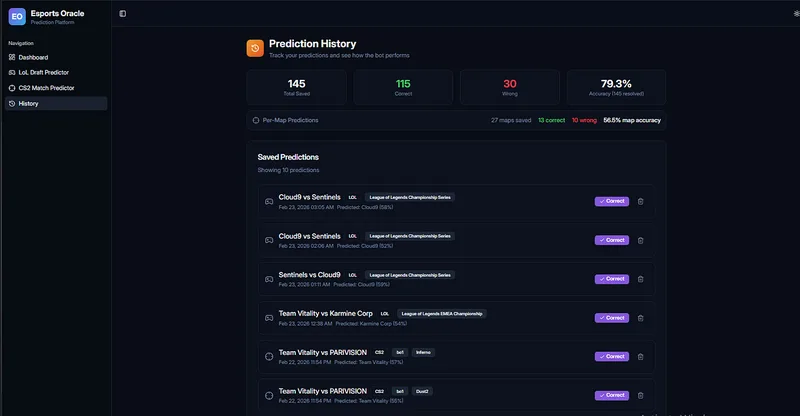Click gamepad icon on Sentinels vs Cloud9 row
This screenshot has width=800, height=416.
(269, 279)
